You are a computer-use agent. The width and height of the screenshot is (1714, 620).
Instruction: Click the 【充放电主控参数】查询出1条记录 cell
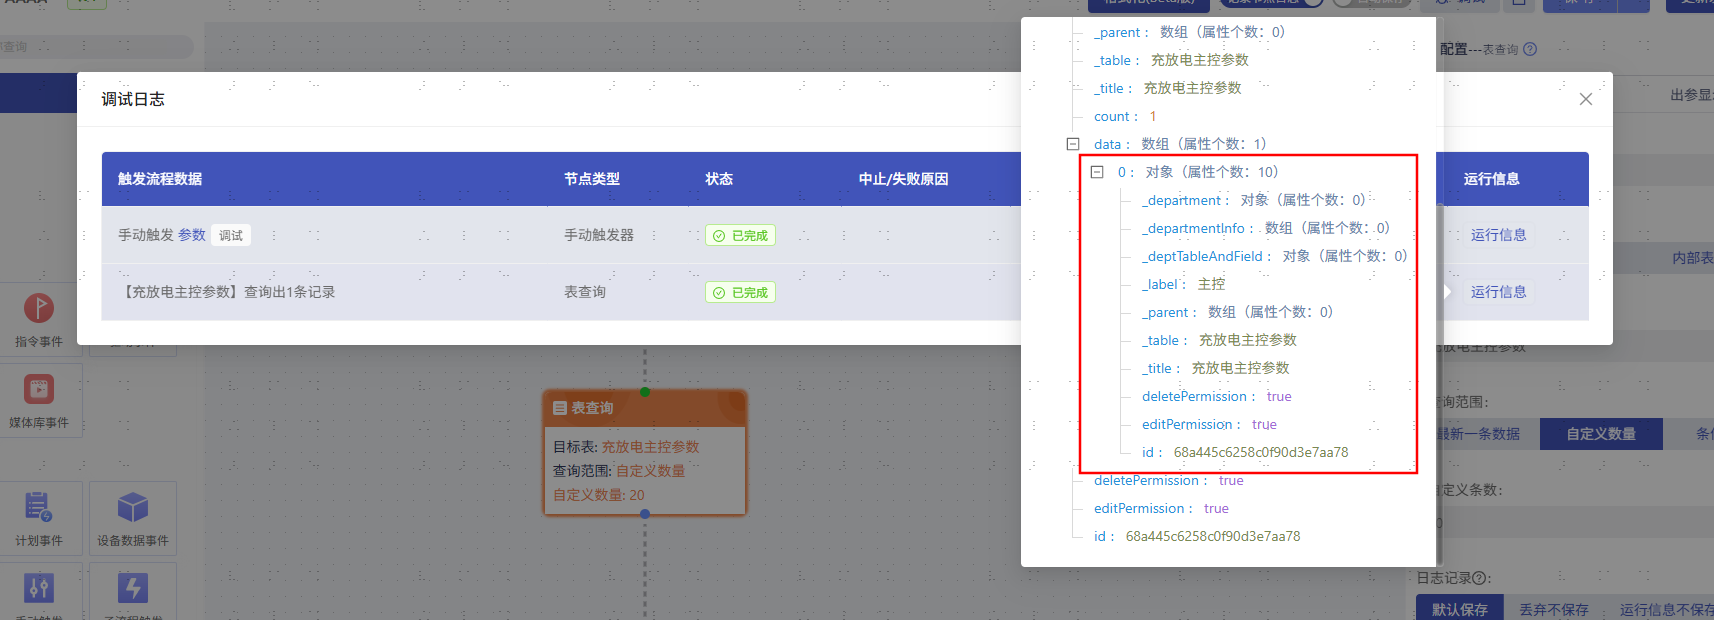click(227, 292)
